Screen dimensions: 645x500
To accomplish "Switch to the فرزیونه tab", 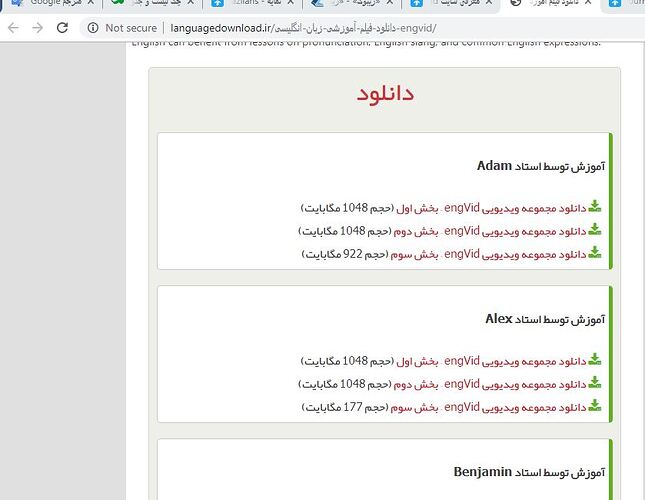I will pyautogui.click(x=350, y=3).
